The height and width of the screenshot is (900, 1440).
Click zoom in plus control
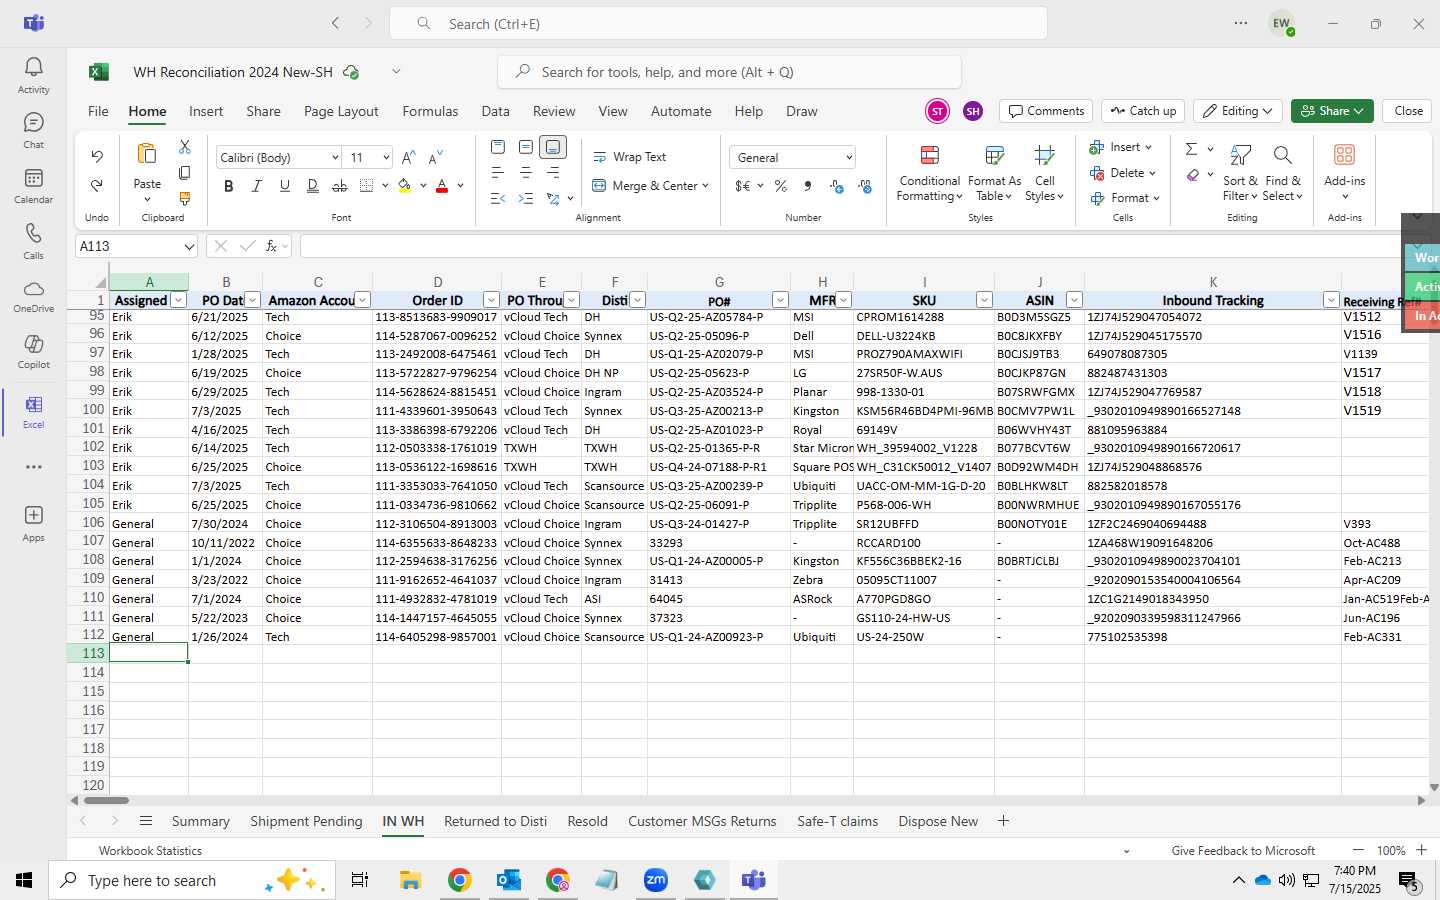coord(1421,850)
